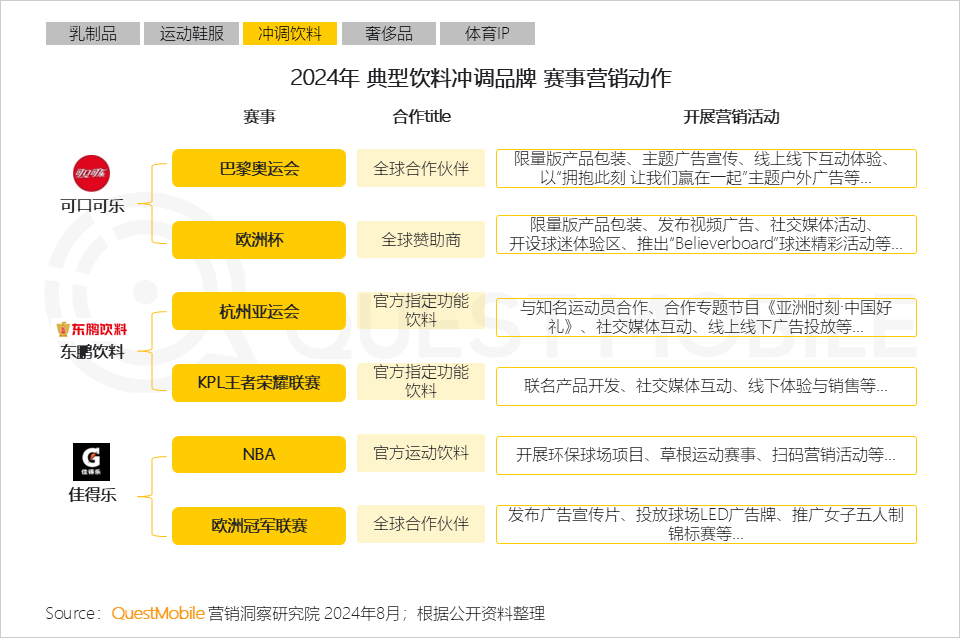The width and height of the screenshot is (960, 638).
Task: Click 官方指定功能饮料 next to KPL王者荣耀联赛
Action: pos(421,381)
